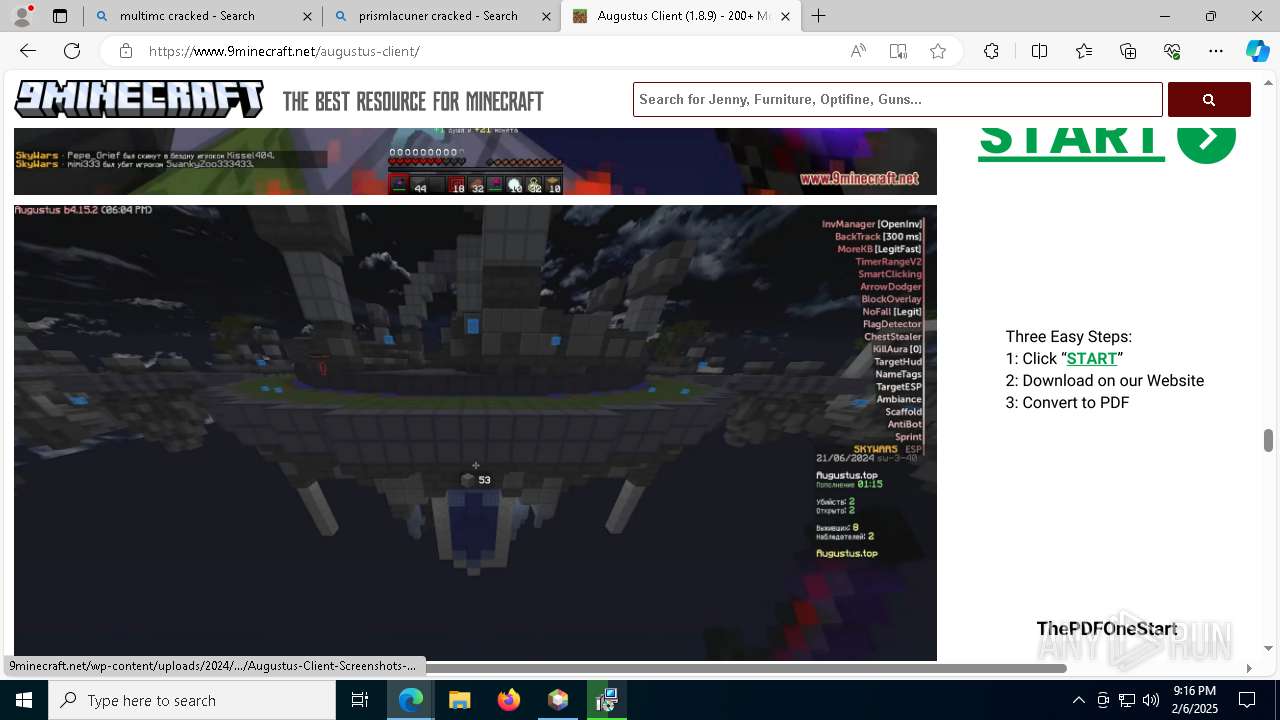The width and height of the screenshot is (1280, 720).
Task: Click the large green START ad text
Action: (x=1071, y=142)
